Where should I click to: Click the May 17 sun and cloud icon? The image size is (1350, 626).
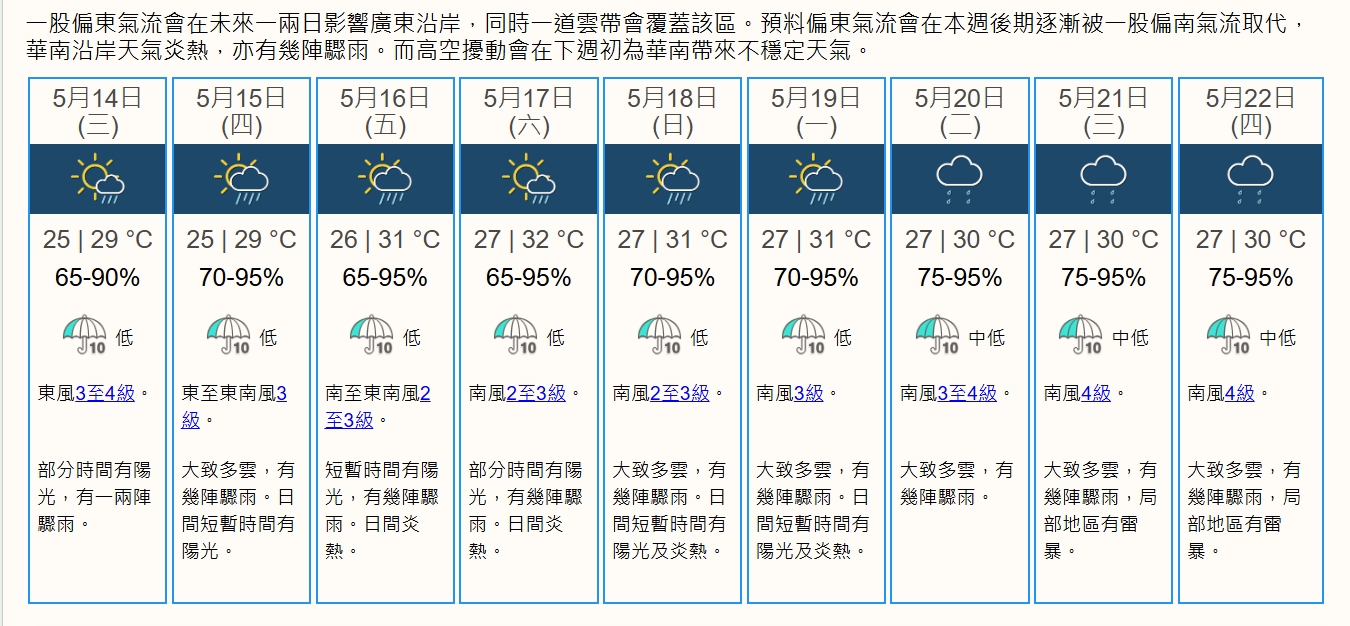(x=529, y=179)
